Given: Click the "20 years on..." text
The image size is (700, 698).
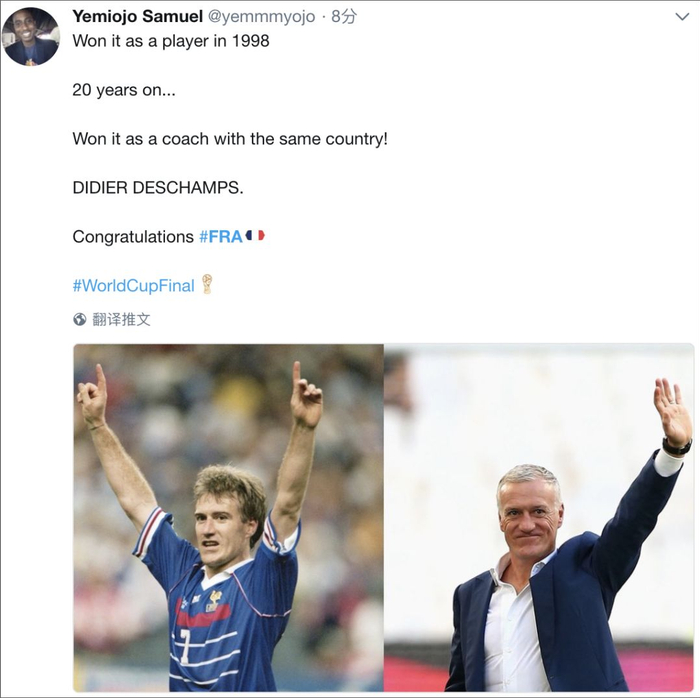Looking at the screenshot, I should tap(123, 89).
